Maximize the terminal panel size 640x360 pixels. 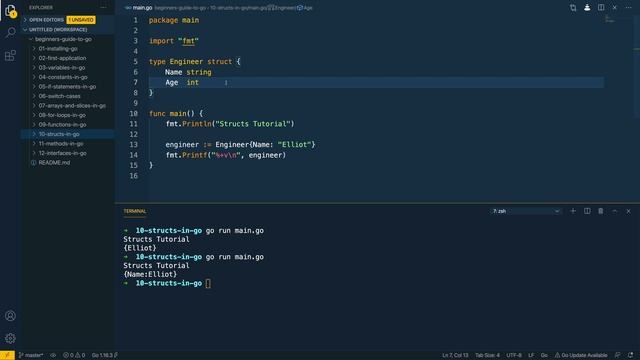[x=615, y=211]
